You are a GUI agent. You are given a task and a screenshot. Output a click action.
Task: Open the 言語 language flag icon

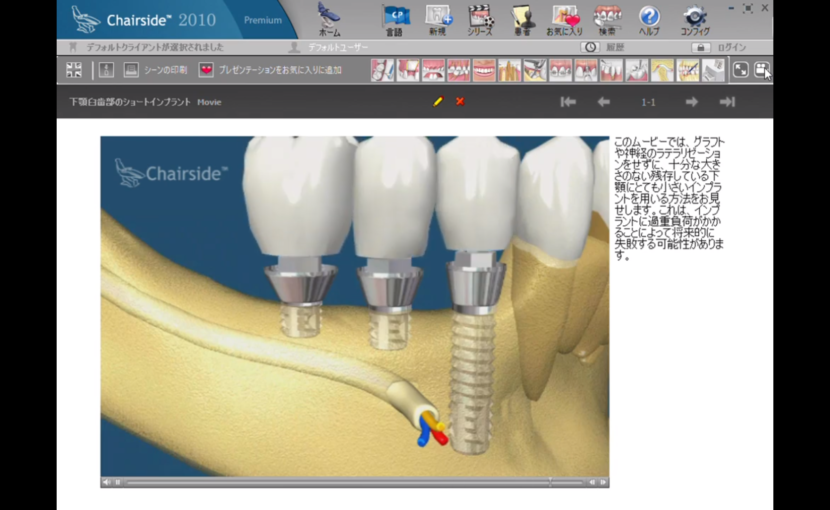click(x=395, y=20)
